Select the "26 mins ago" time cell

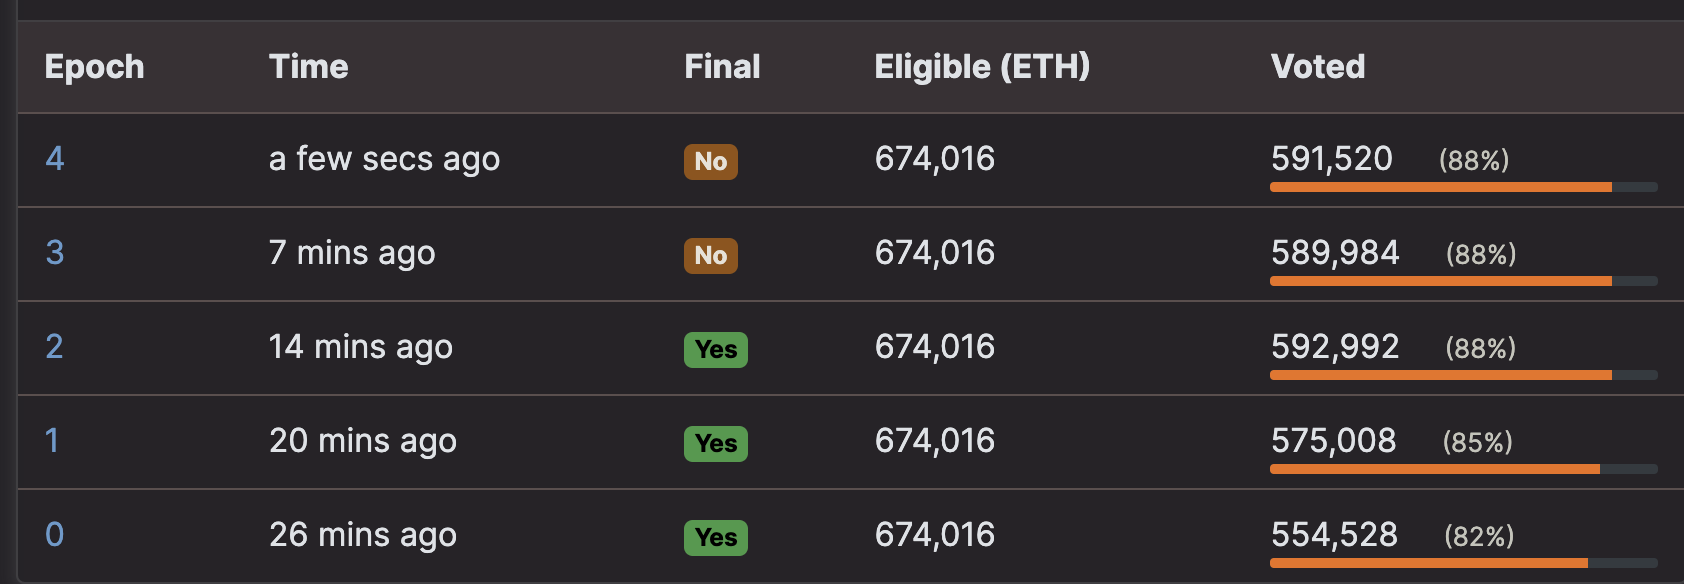pyautogui.click(x=363, y=535)
